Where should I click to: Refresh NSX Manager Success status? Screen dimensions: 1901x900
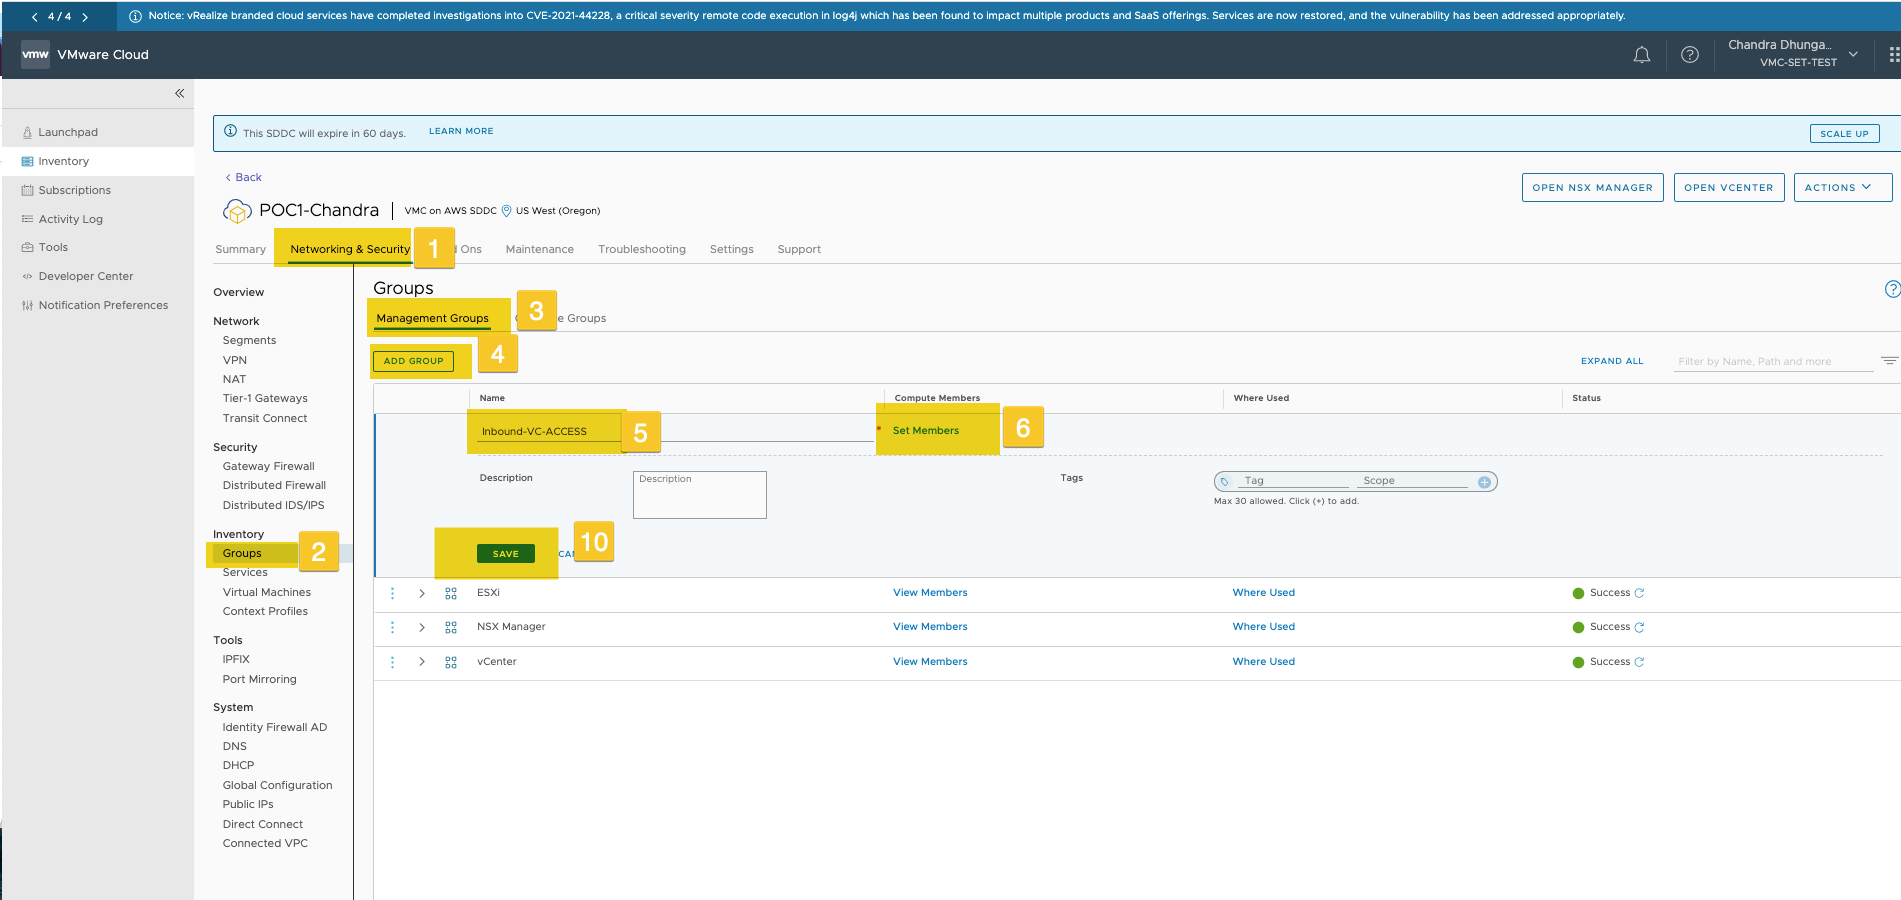click(x=1639, y=627)
